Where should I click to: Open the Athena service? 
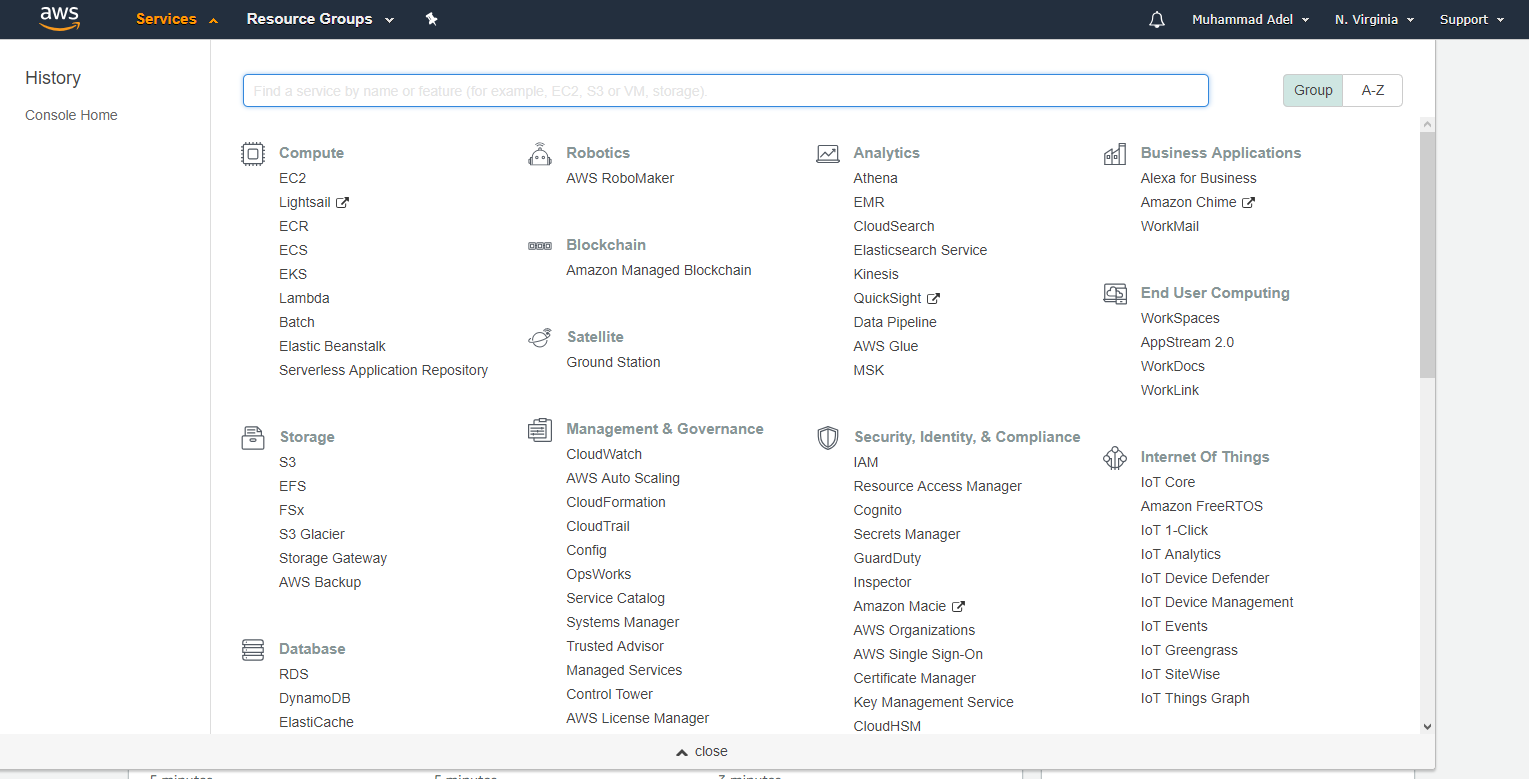(875, 178)
